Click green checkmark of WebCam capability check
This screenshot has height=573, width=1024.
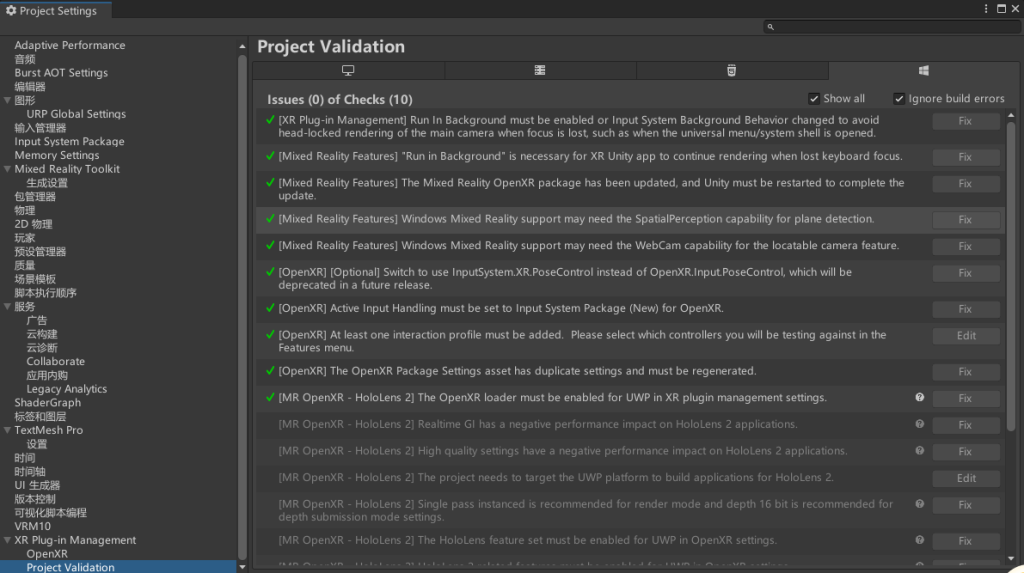(270, 245)
